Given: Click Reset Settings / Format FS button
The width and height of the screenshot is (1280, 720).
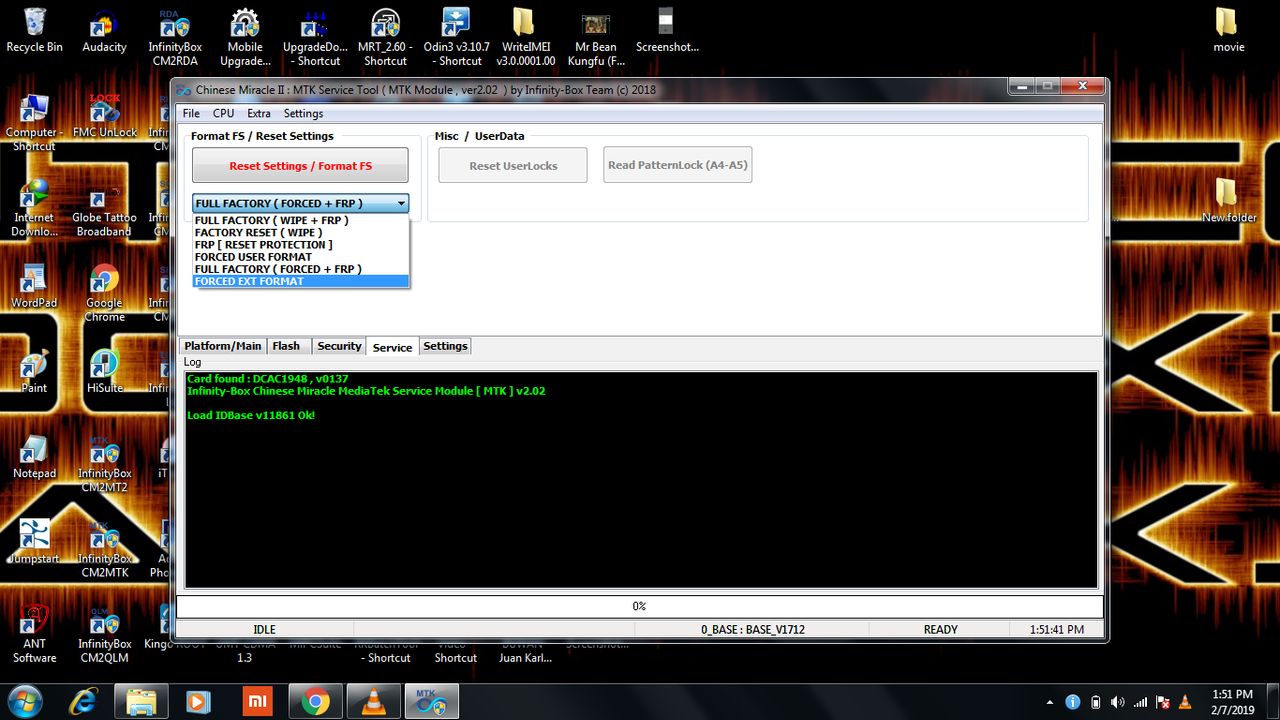Looking at the screenshot, I should (x=300, y=166).
